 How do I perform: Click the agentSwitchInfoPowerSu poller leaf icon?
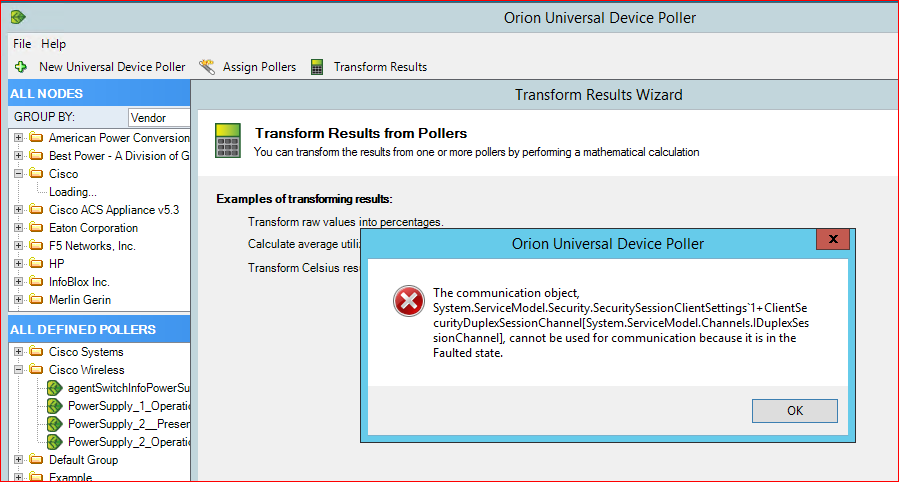(54, 388)
